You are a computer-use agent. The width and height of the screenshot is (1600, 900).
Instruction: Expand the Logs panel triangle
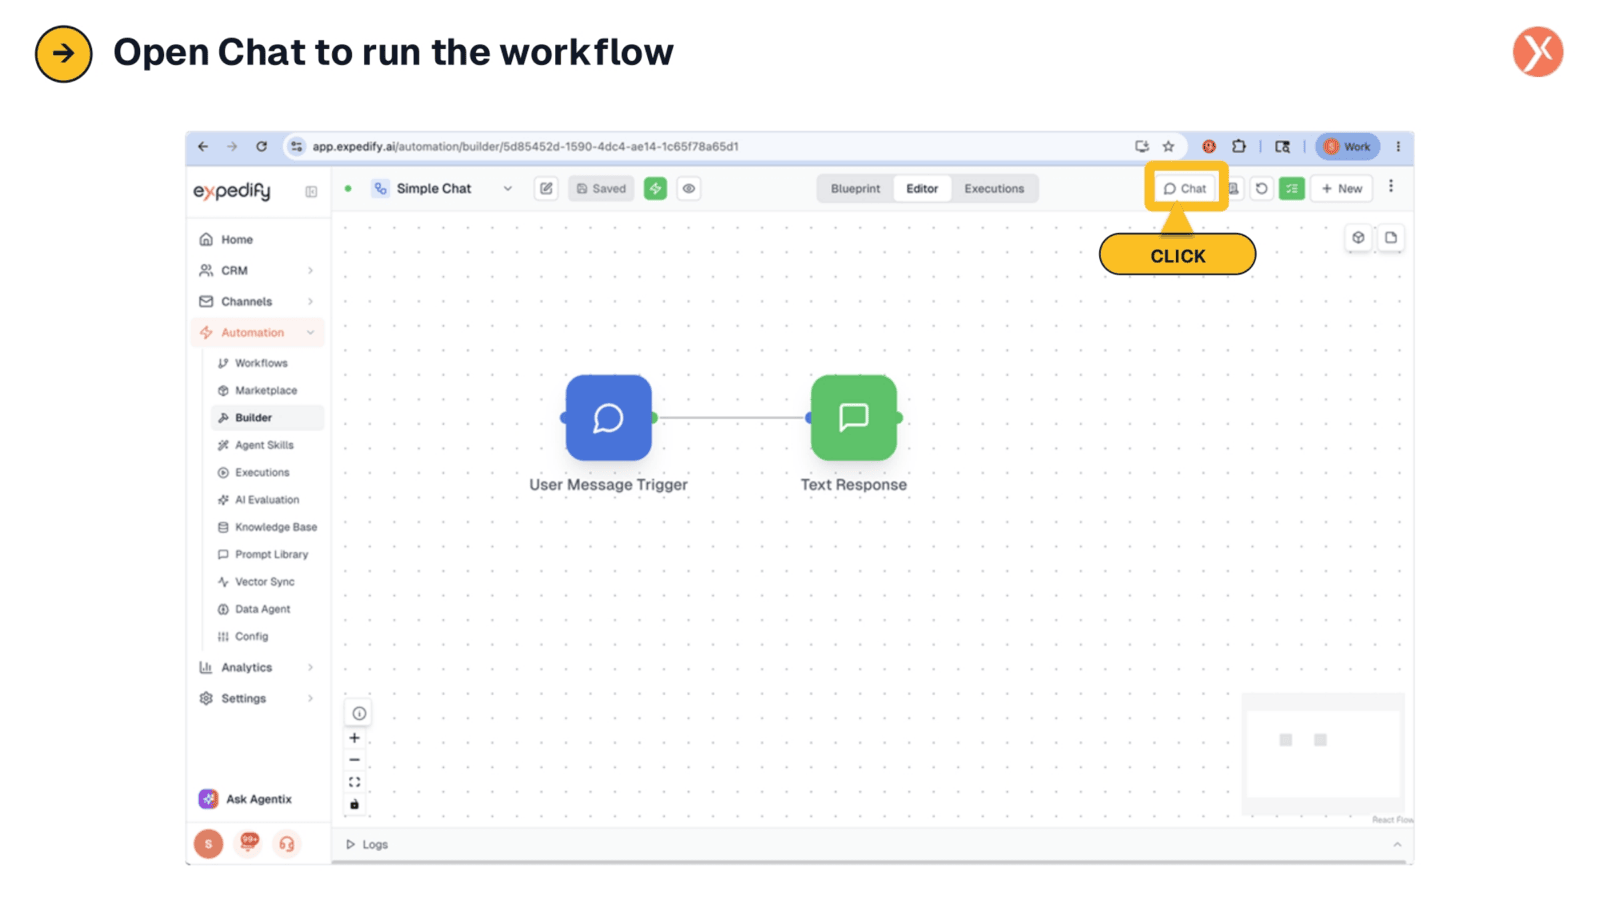click(350, 845)
